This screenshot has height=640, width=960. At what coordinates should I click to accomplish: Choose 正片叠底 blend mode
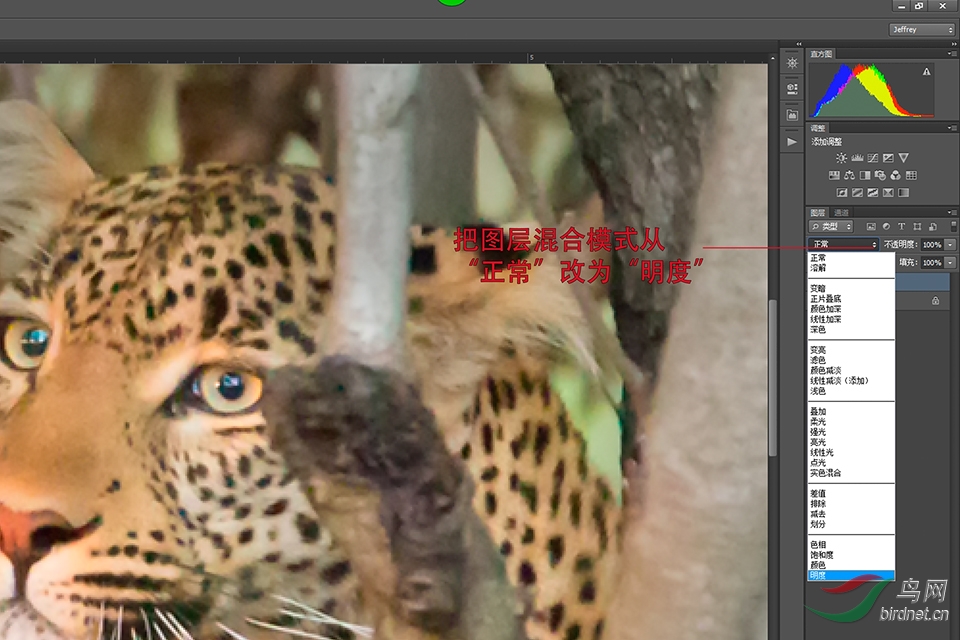pyautogui.click(x=851, y=299)
